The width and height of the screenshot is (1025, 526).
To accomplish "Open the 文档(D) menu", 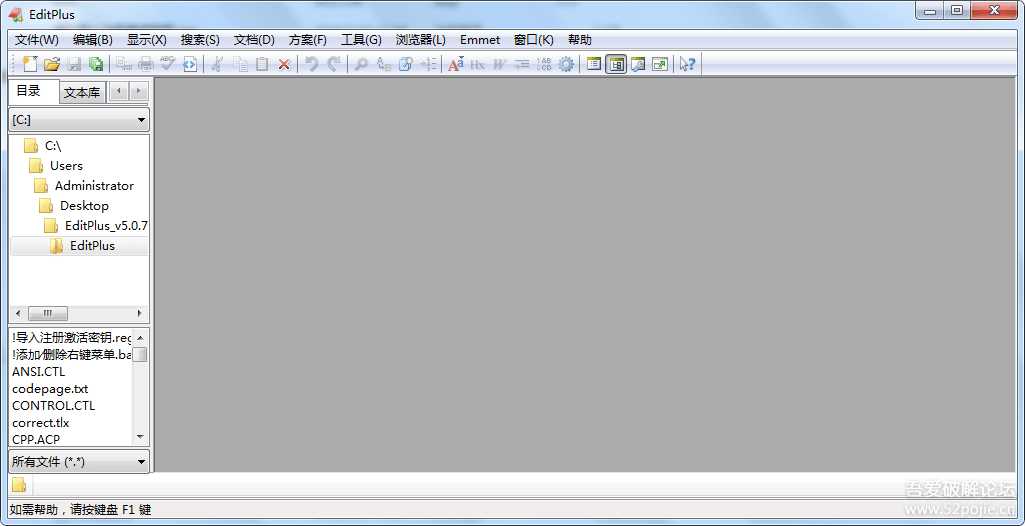I will point(254,40).
